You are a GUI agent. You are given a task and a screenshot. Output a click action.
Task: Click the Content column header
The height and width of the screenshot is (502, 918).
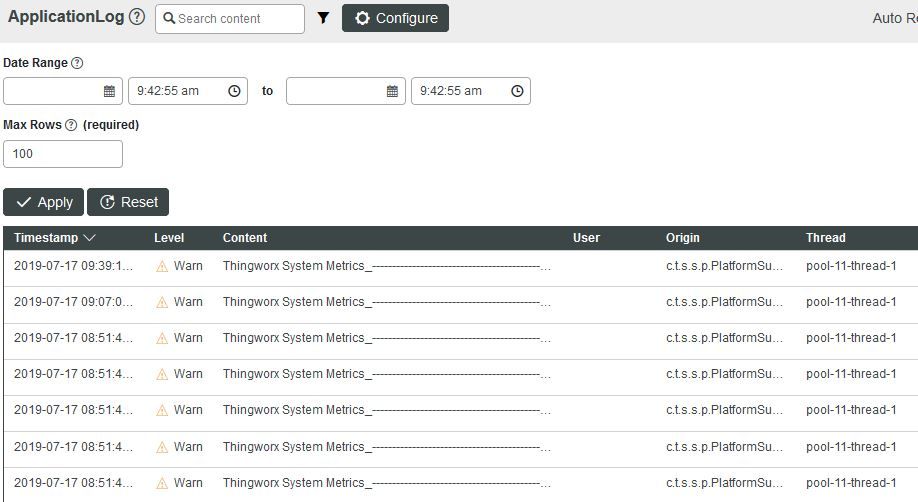coord(245,238)
